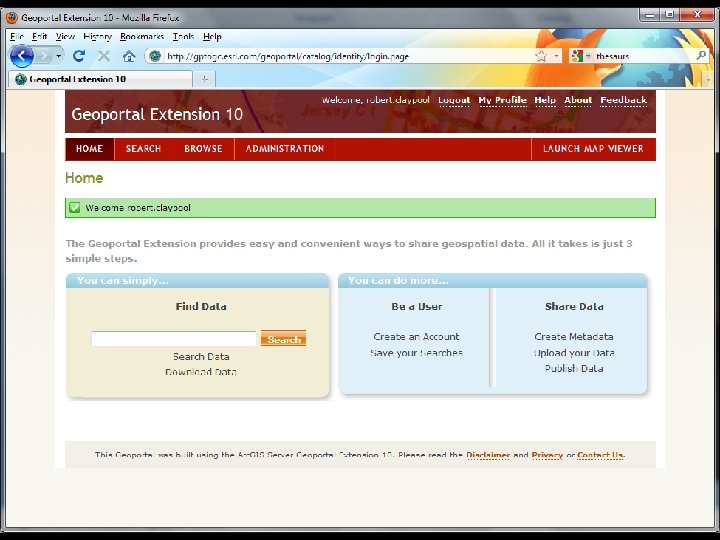Image resolution: width=720 pixels, height=540 pixels.
Task: Click the Share Data heading
Action: (x=574, y=306)
